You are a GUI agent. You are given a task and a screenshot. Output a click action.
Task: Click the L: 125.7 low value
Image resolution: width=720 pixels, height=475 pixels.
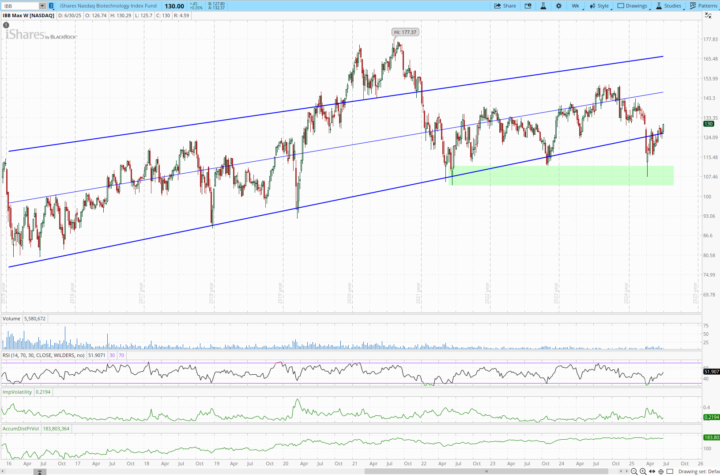(x=143, y=16)
